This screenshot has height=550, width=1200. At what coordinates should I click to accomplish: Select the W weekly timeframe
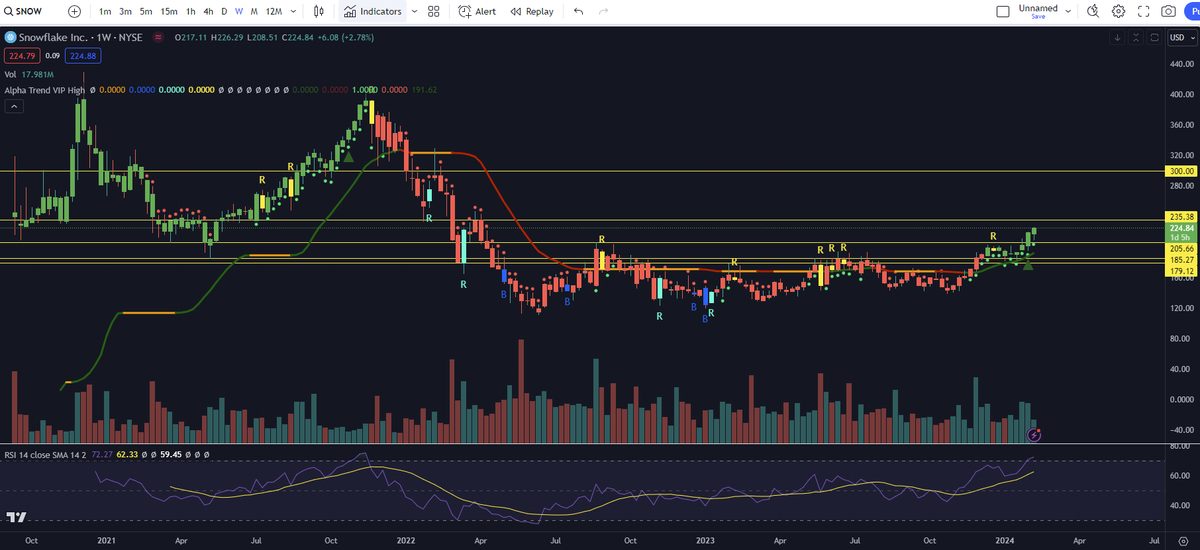point(239,11)
